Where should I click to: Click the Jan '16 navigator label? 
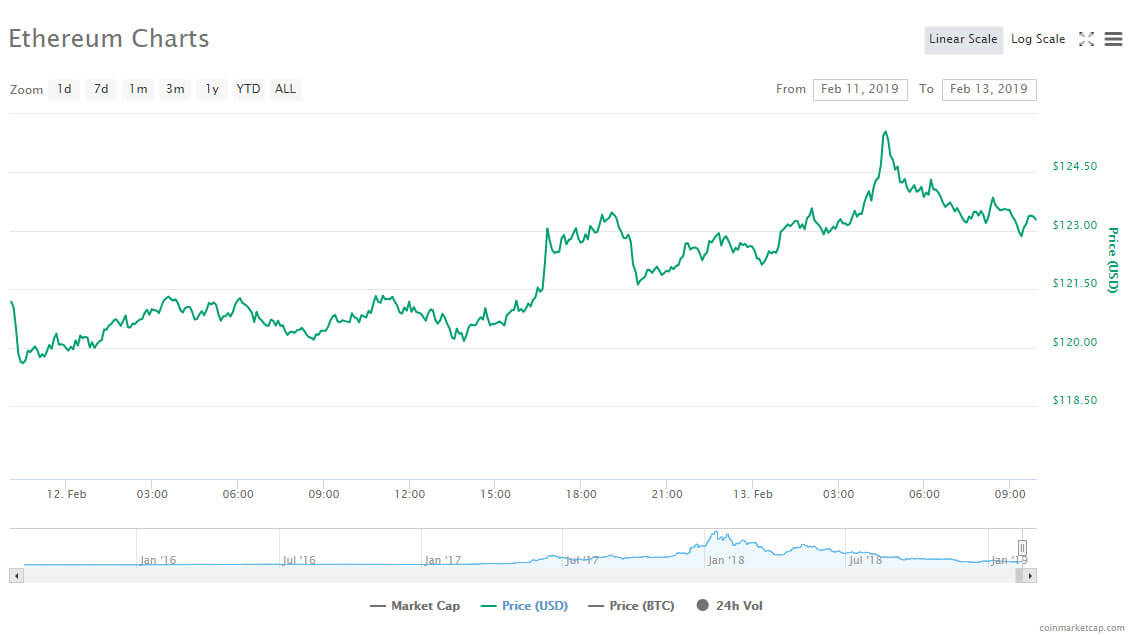(158, 561)
